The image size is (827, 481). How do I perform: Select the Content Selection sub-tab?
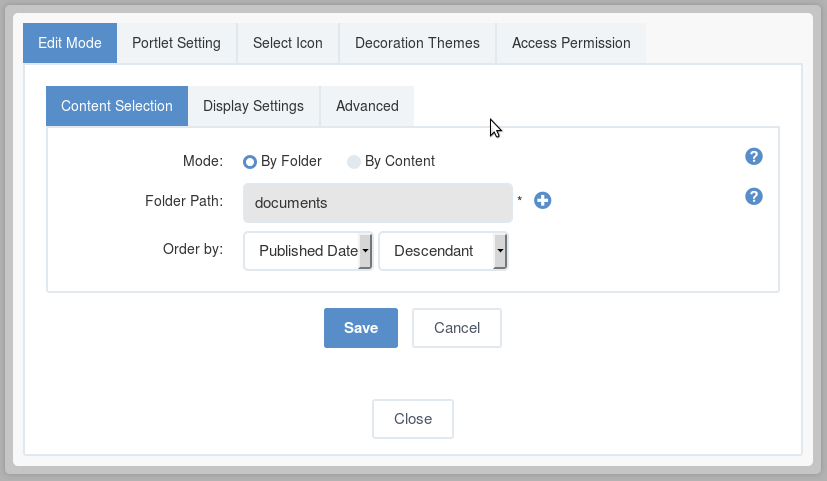coord(117,106)
